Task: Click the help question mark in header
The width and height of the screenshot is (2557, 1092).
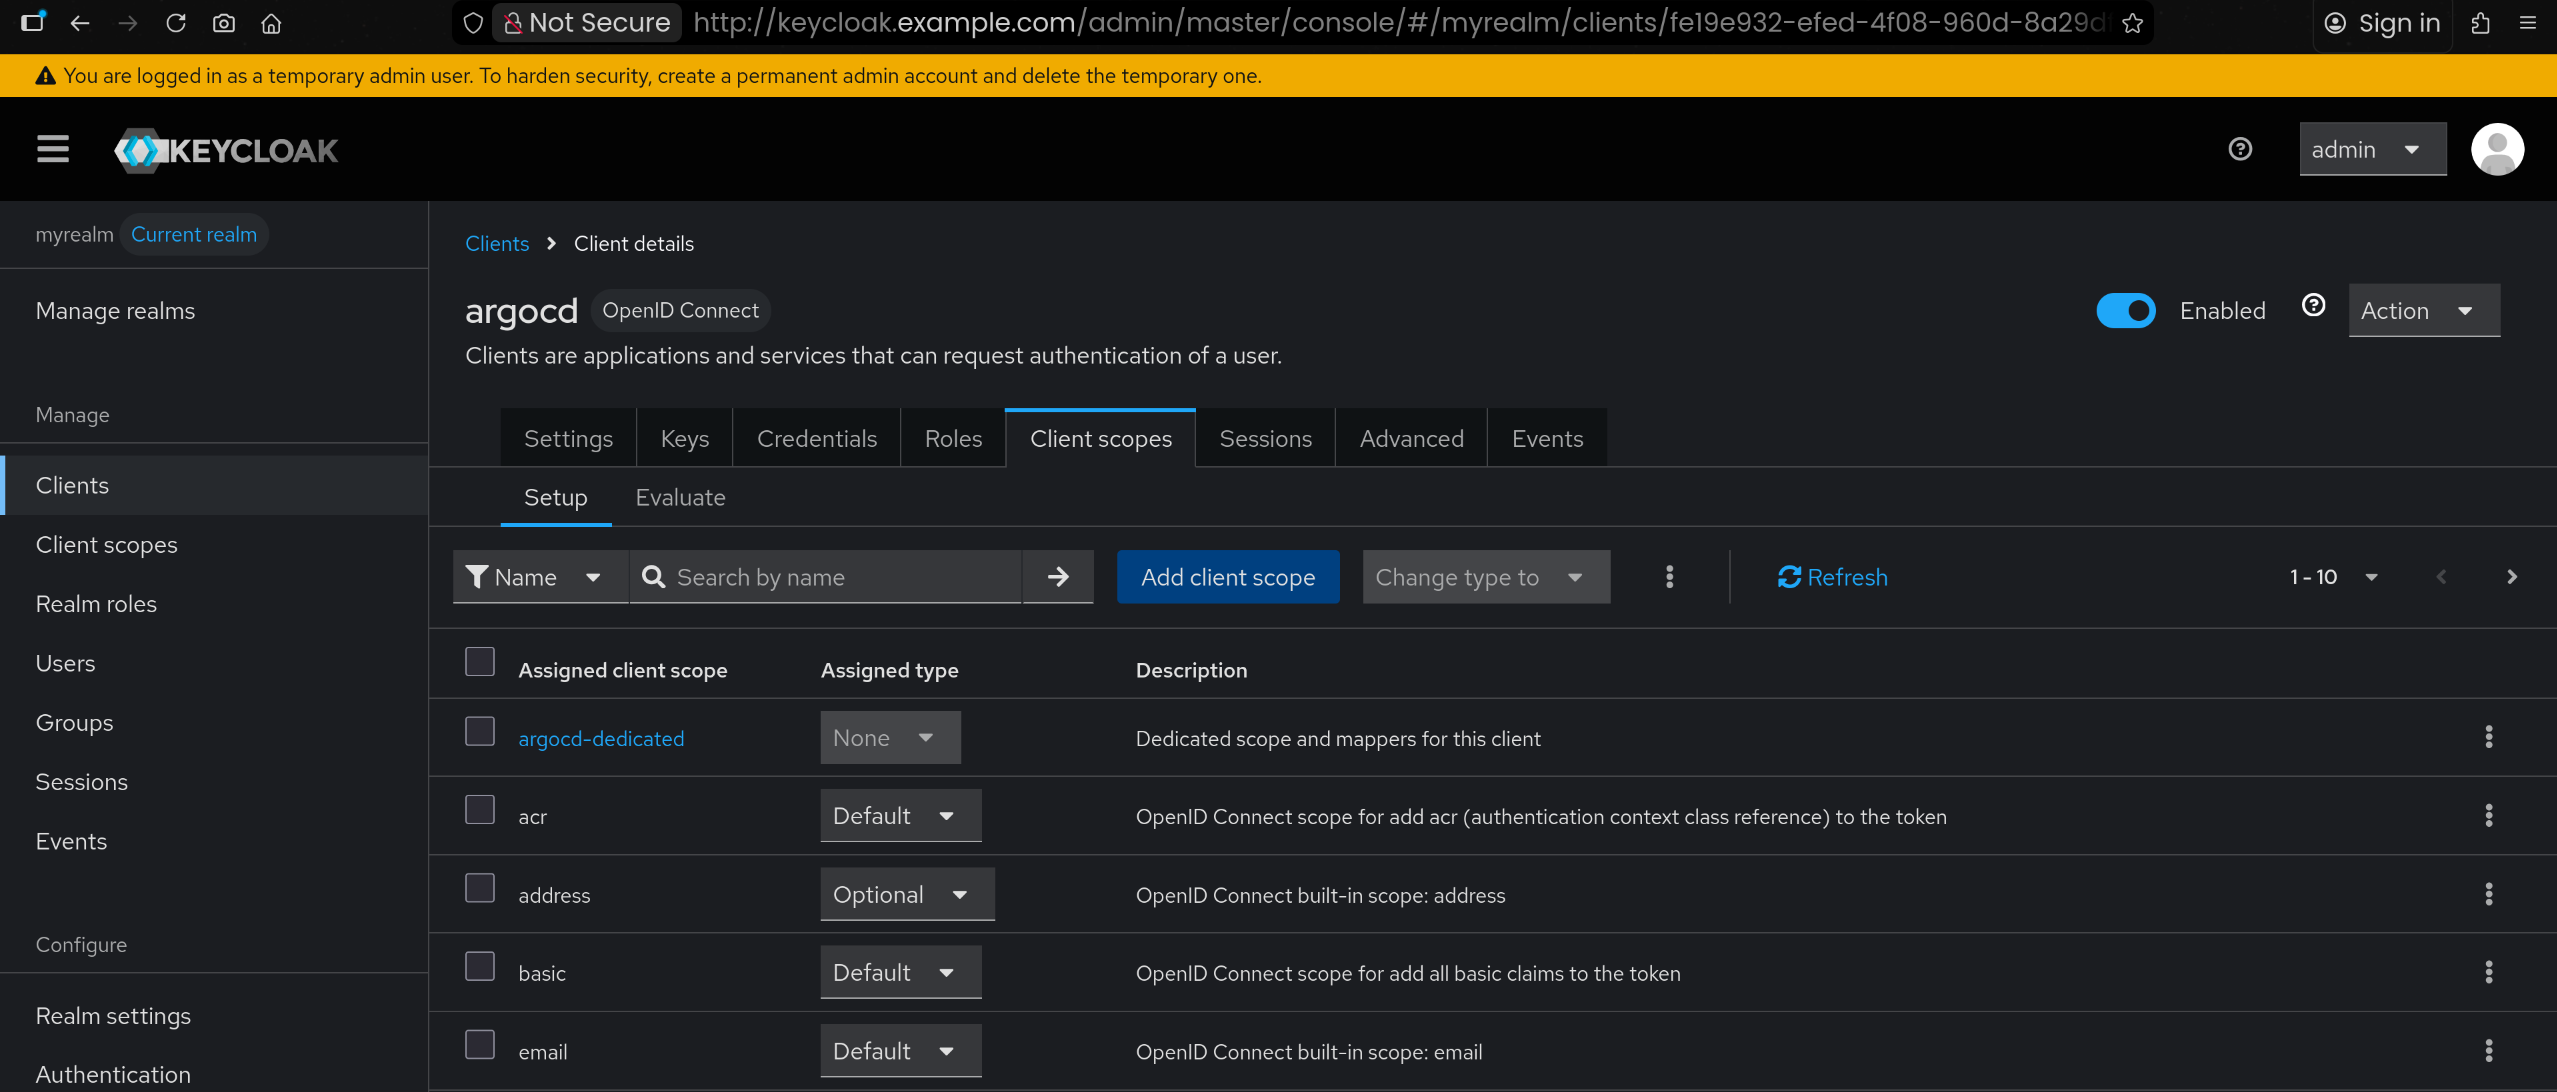Action: (2240, 150)
